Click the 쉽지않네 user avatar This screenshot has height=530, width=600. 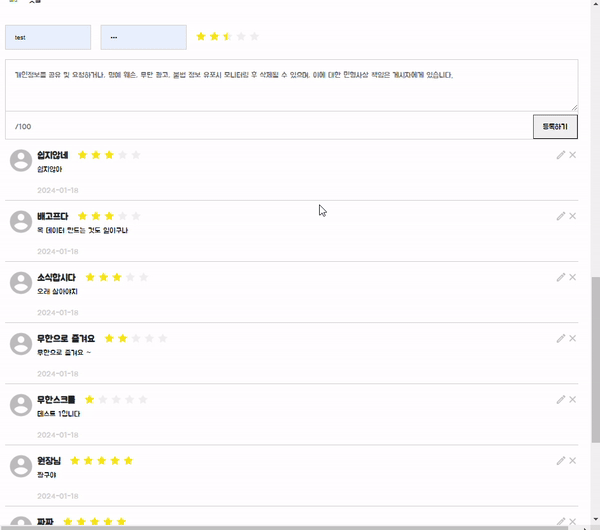click(21, 160)
